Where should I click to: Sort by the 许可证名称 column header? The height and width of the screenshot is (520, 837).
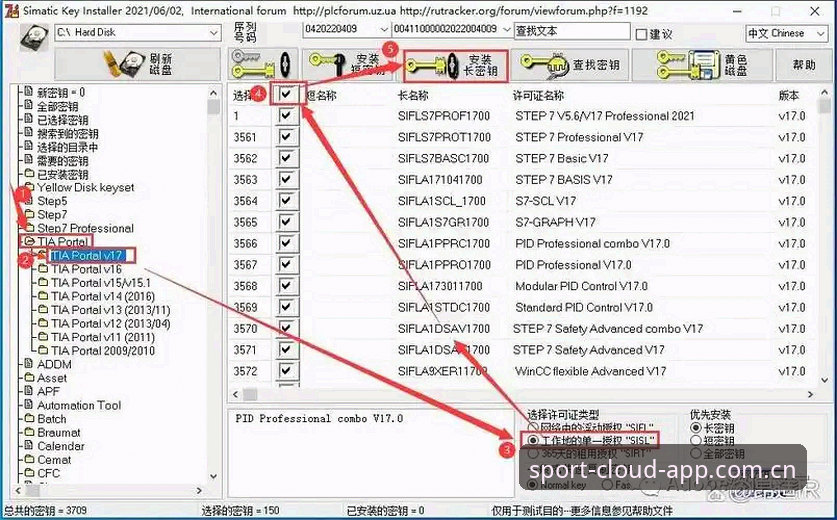click(x=538, y=96)
